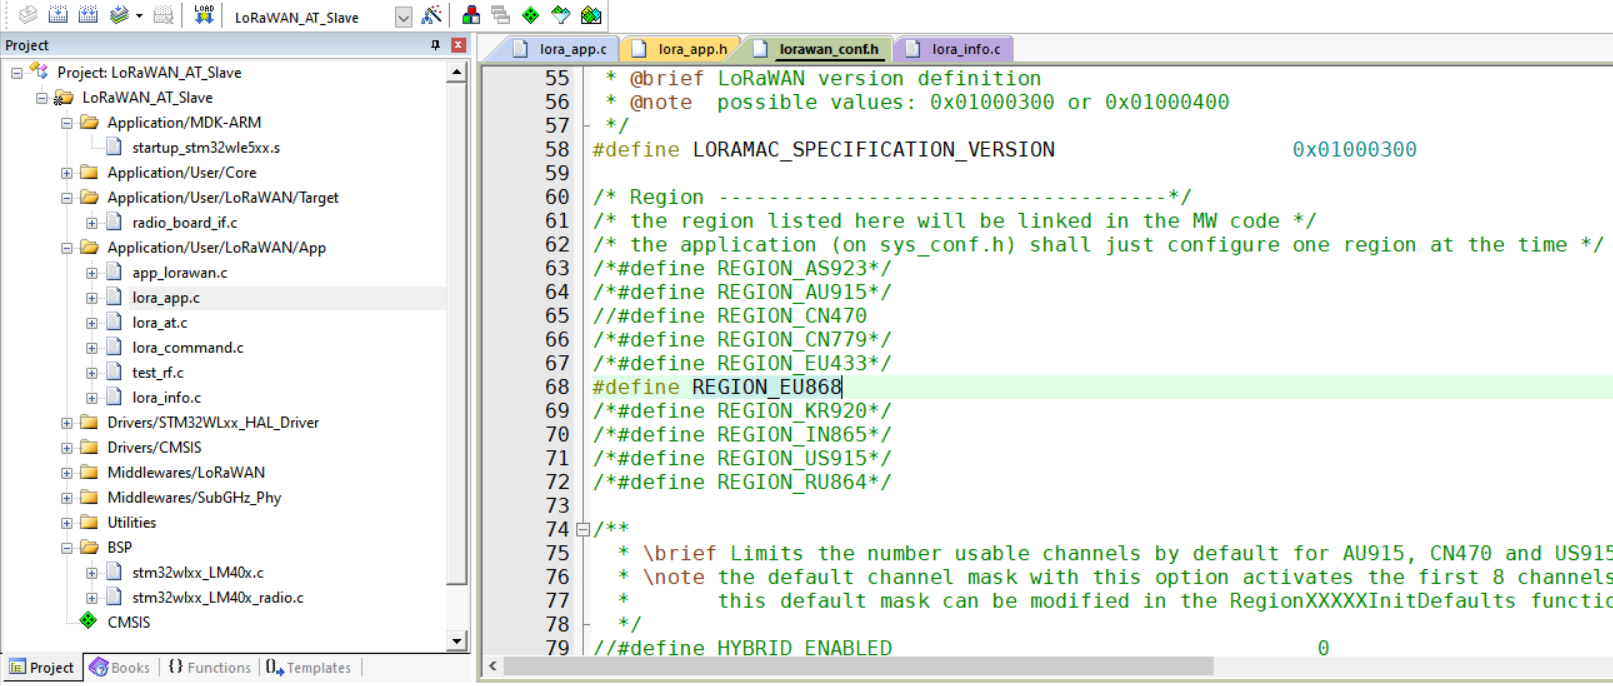Click the project tree scroll down arrow
The image size is (1613, 686).
point(457,641)
